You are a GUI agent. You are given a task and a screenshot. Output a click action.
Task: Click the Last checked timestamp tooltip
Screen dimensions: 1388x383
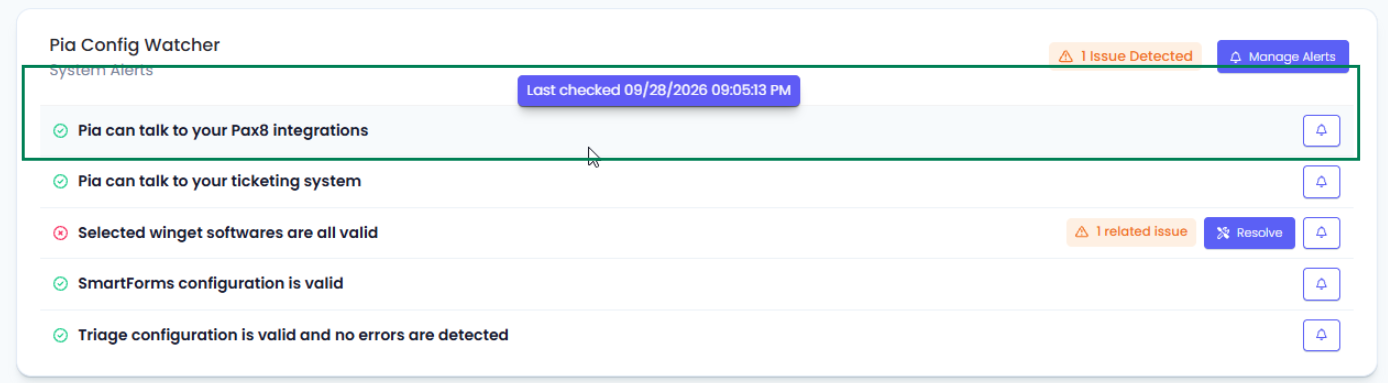(658, 90)
